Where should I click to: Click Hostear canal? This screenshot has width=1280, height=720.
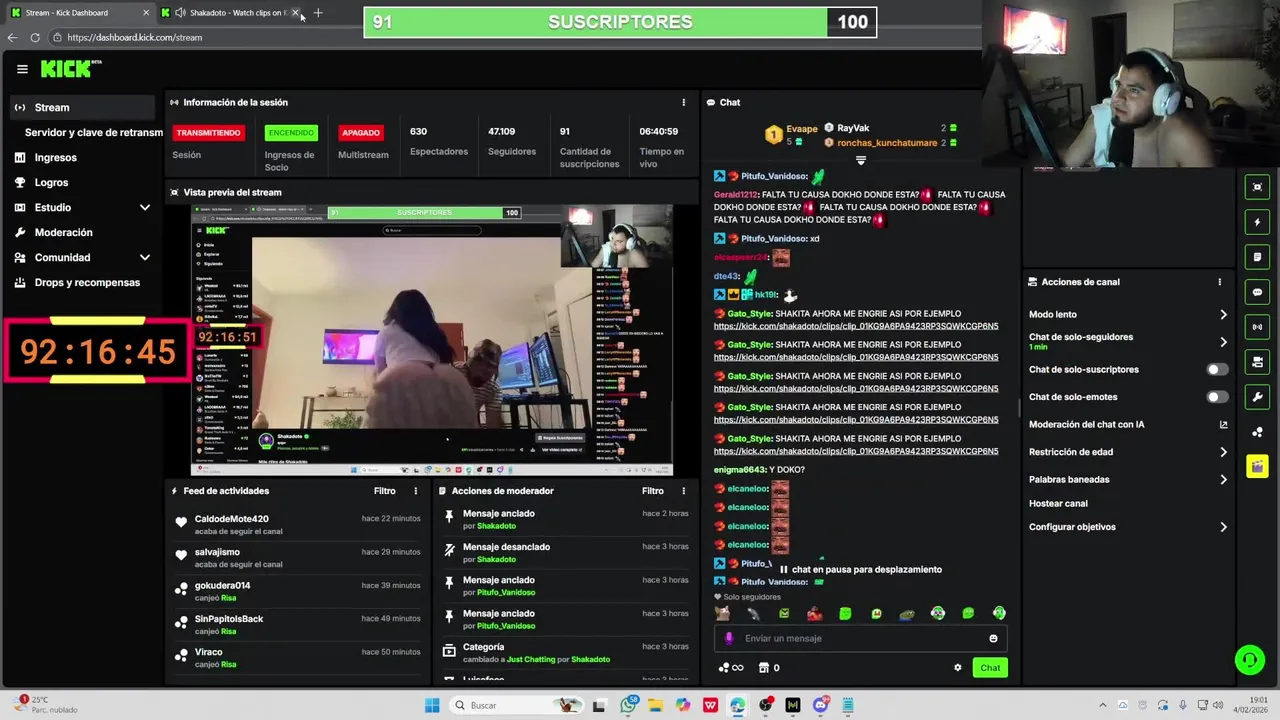click(x=1058, y=503)
